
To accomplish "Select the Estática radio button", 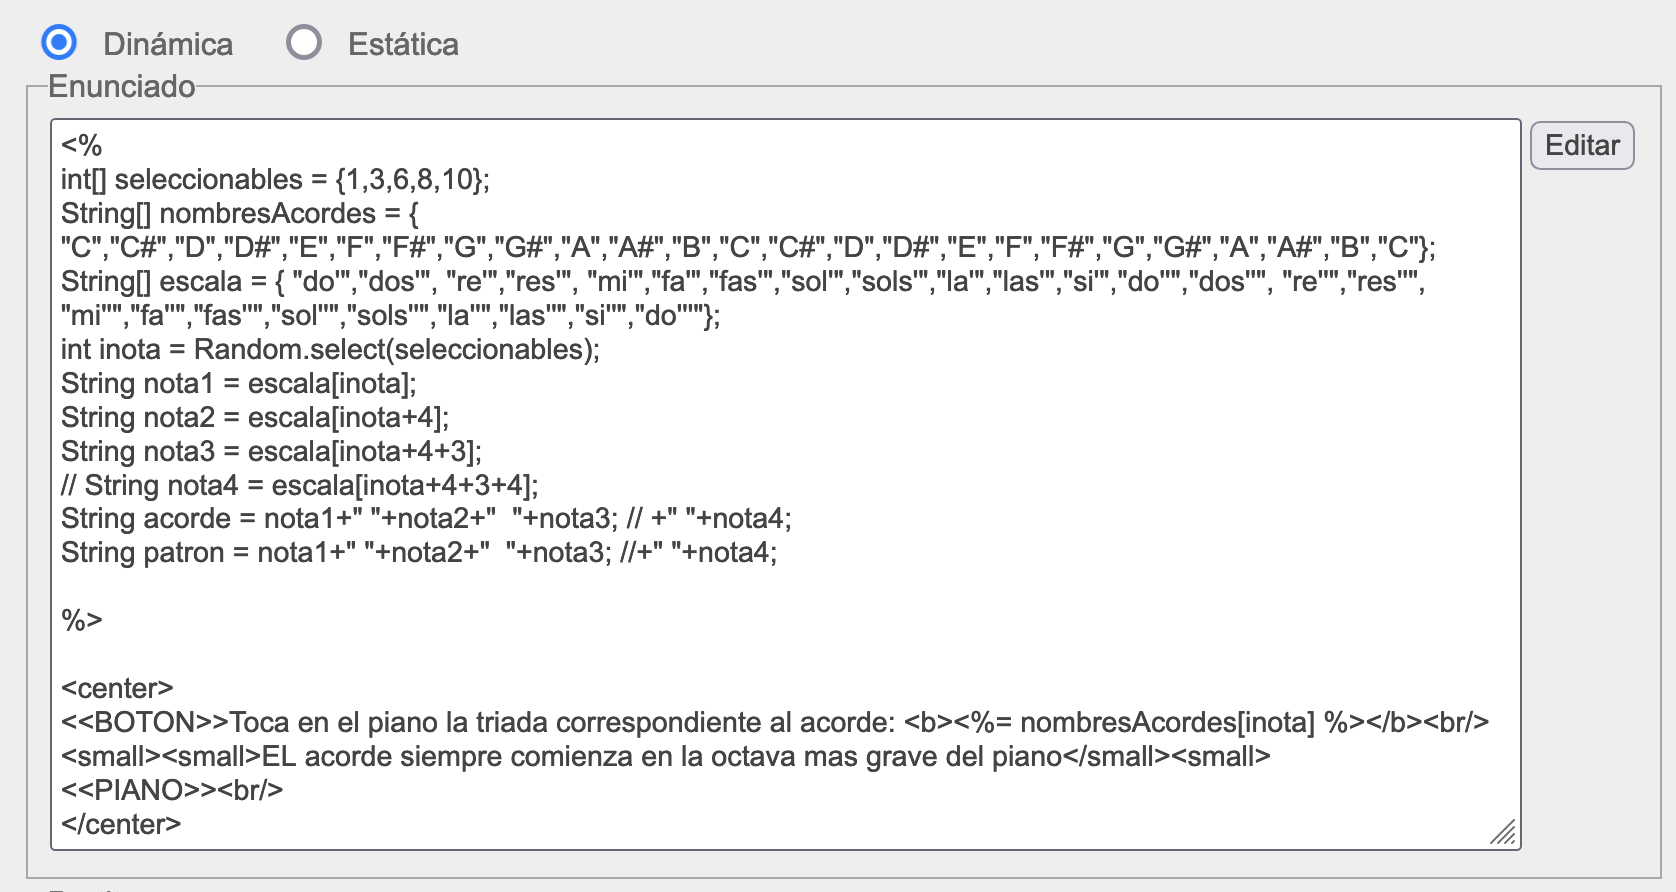I will tap(304, 43).
